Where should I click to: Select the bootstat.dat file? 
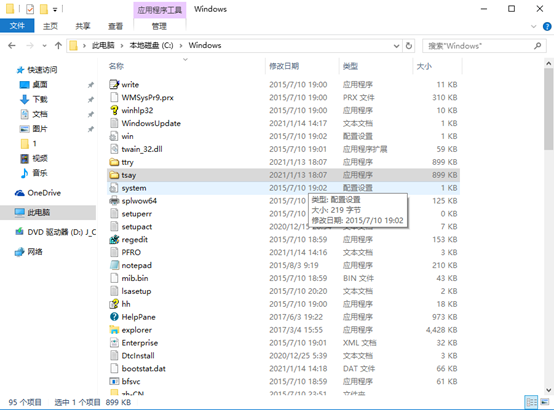(283, 369)
